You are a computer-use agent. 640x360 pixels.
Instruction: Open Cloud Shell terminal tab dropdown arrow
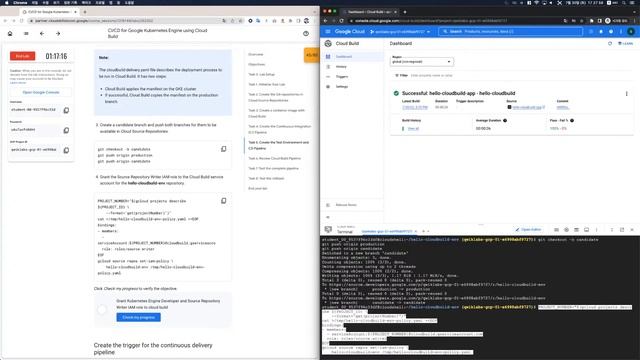[x=428, y=231]
